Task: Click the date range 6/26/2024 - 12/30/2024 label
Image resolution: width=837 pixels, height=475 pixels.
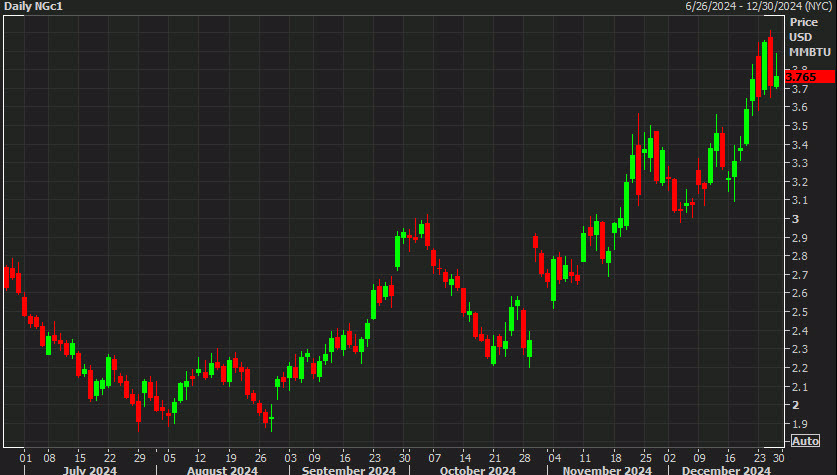Action: (x=760, y=7)
